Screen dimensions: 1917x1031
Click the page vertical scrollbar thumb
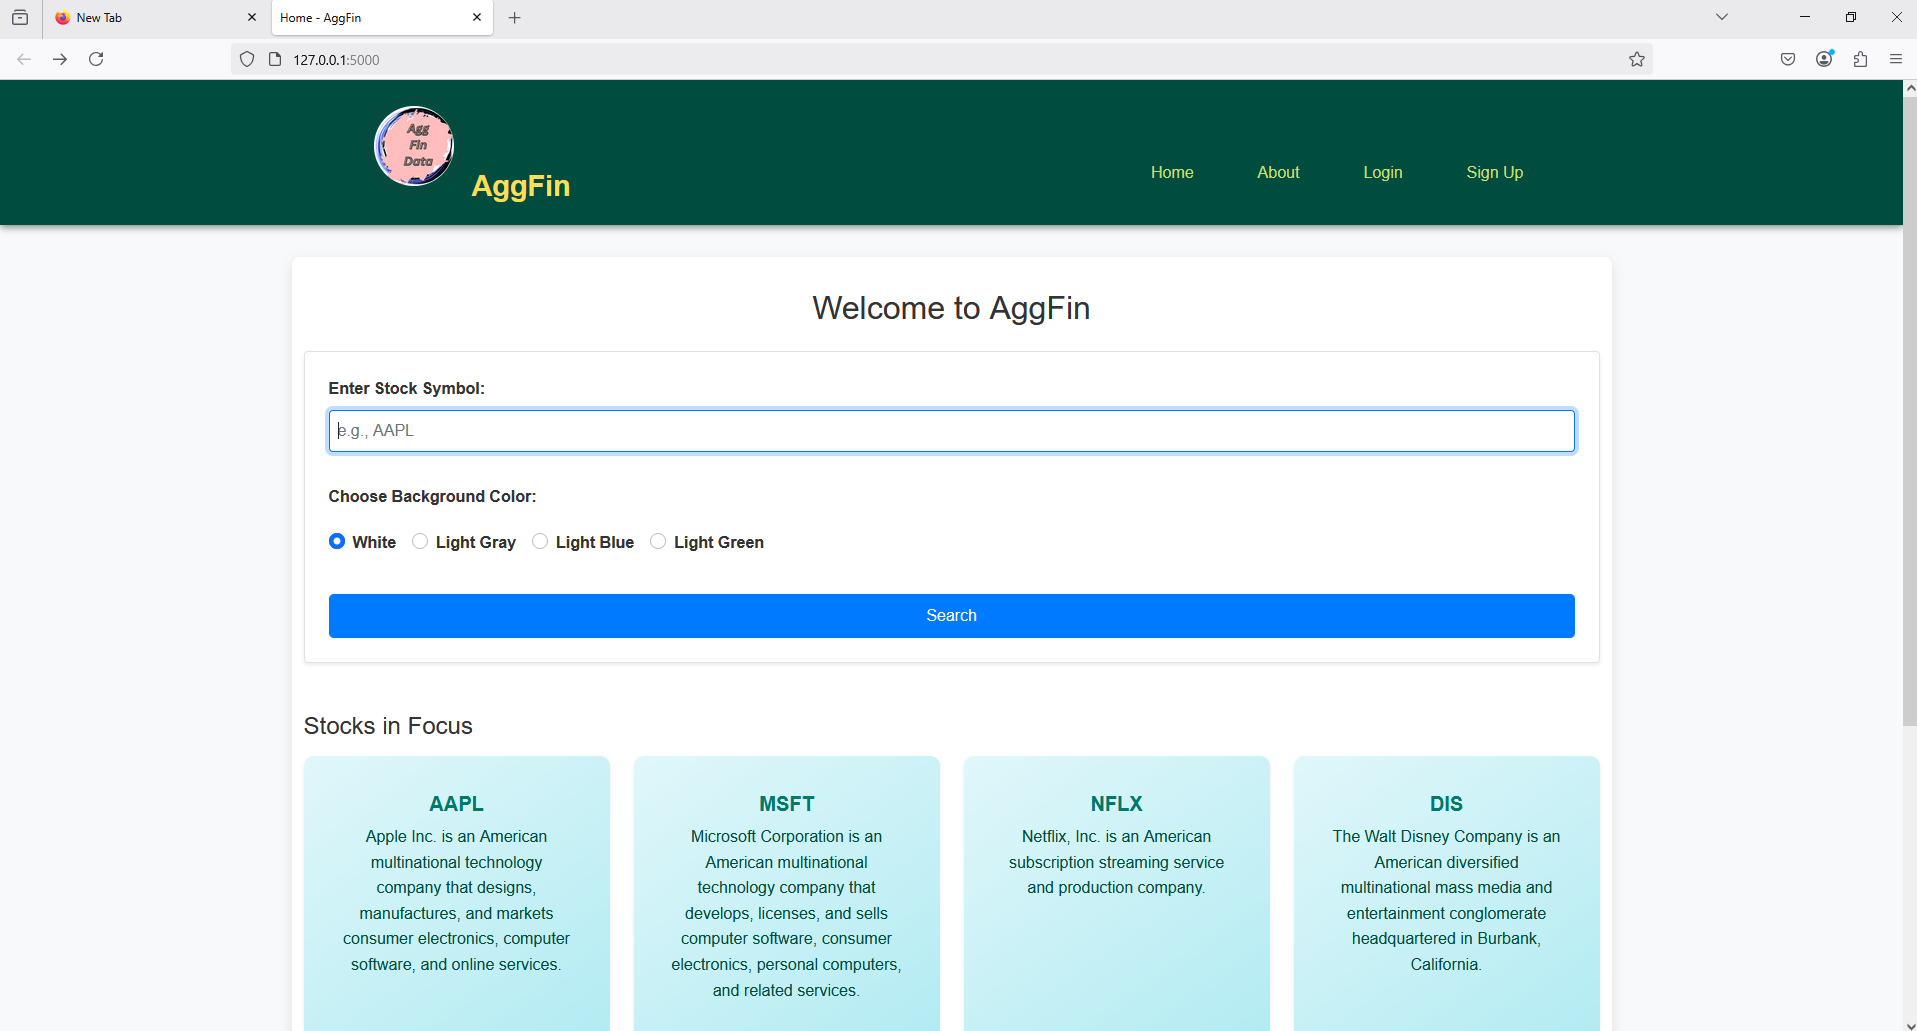pyautogui.click(x=1910, y=410)
